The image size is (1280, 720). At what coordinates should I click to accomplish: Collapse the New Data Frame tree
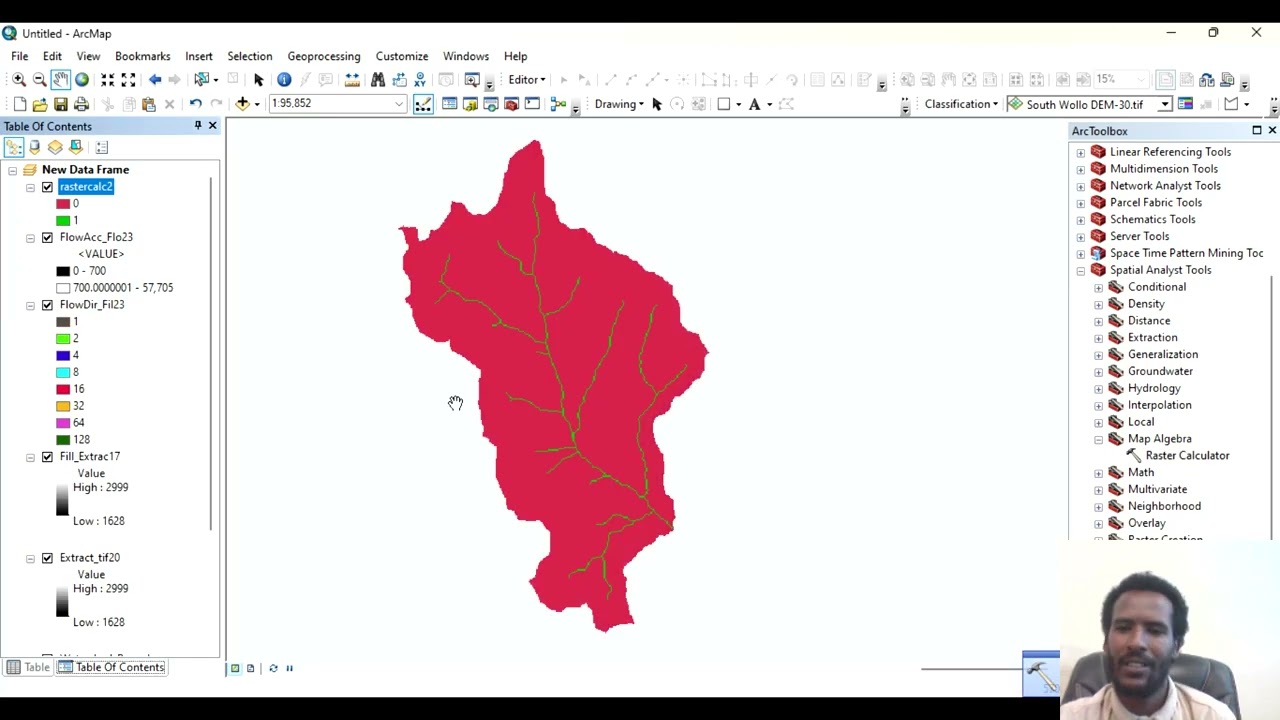[12, 170]
